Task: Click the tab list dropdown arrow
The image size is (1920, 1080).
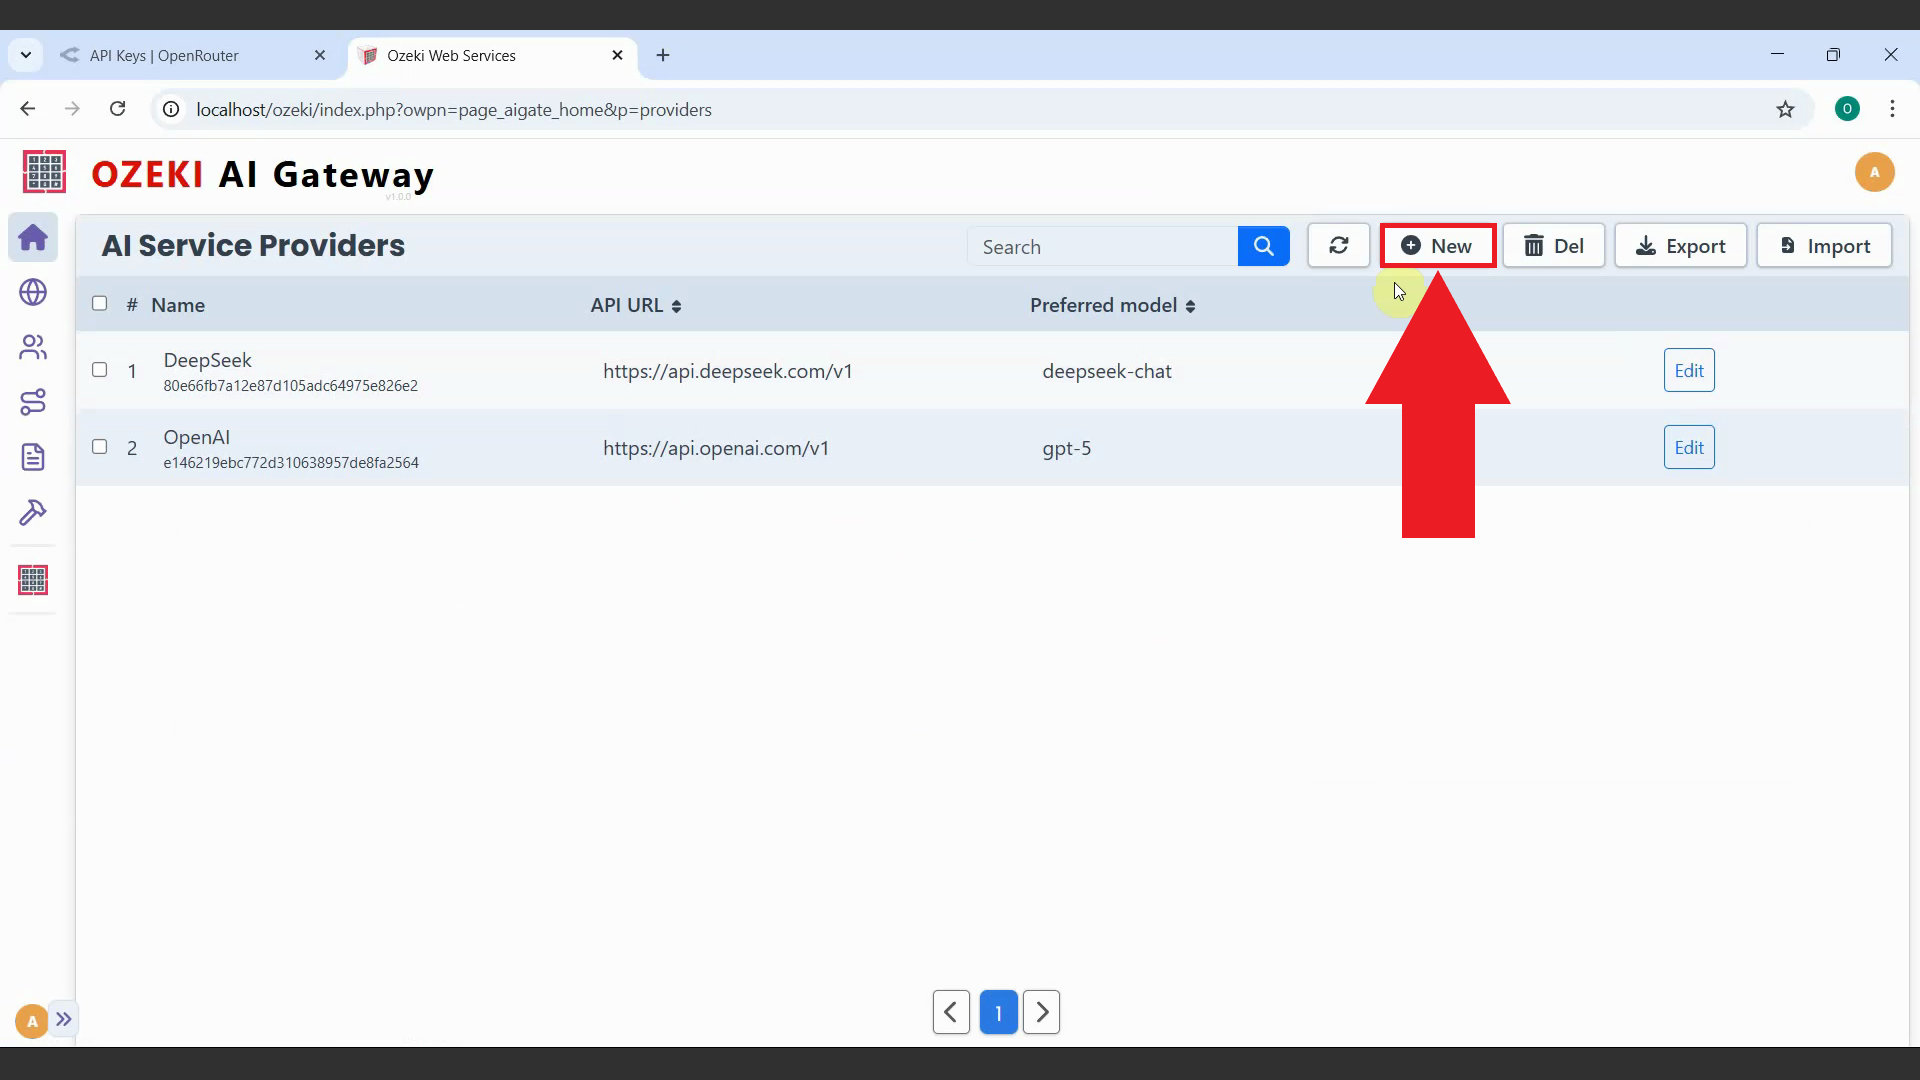Action: (x=26, y=55)
